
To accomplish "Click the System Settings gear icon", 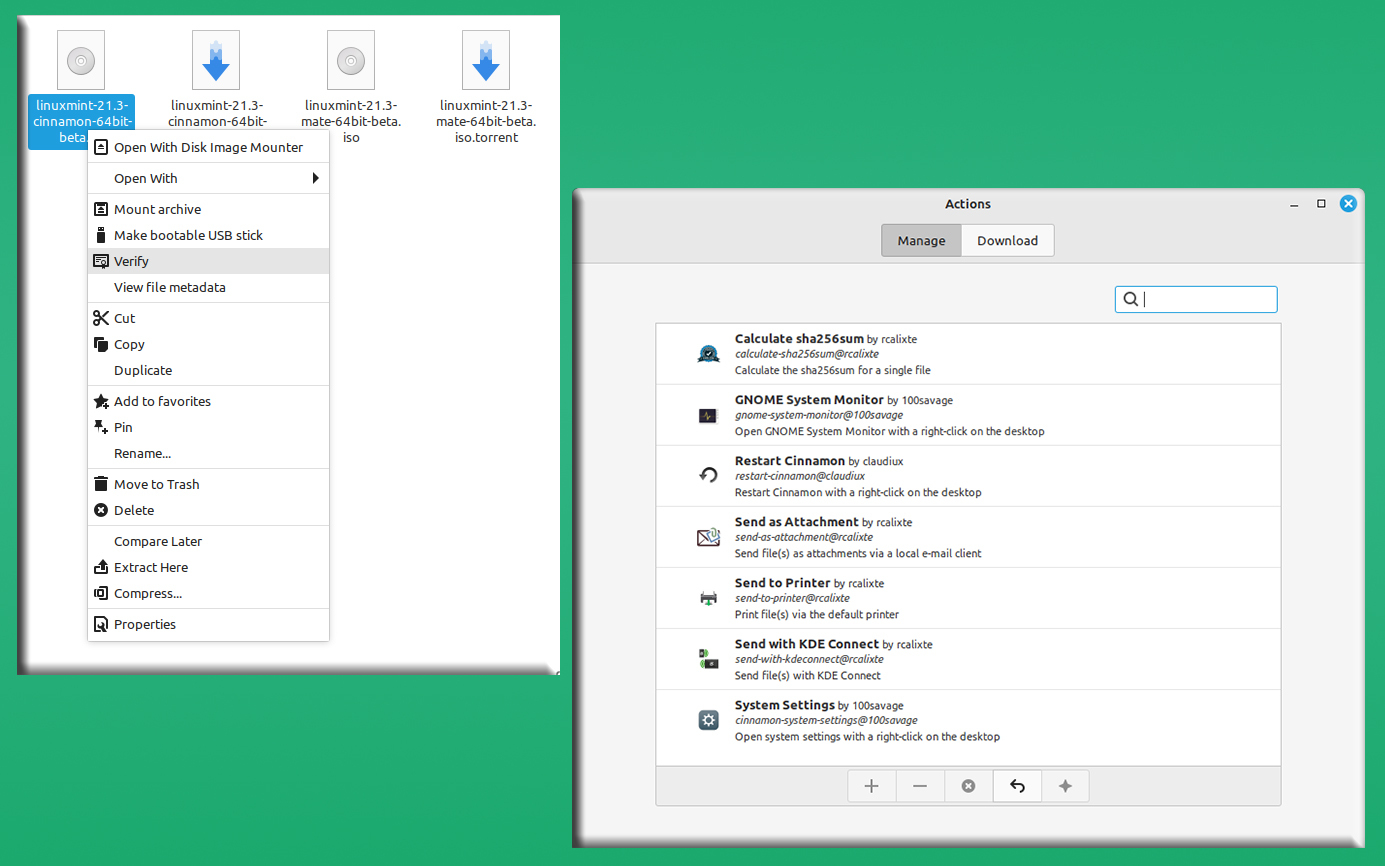I will coord(708,720).
